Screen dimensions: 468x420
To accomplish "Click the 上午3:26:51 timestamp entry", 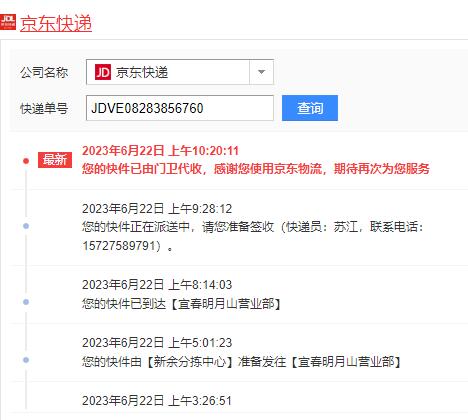I will click(157, 401).
